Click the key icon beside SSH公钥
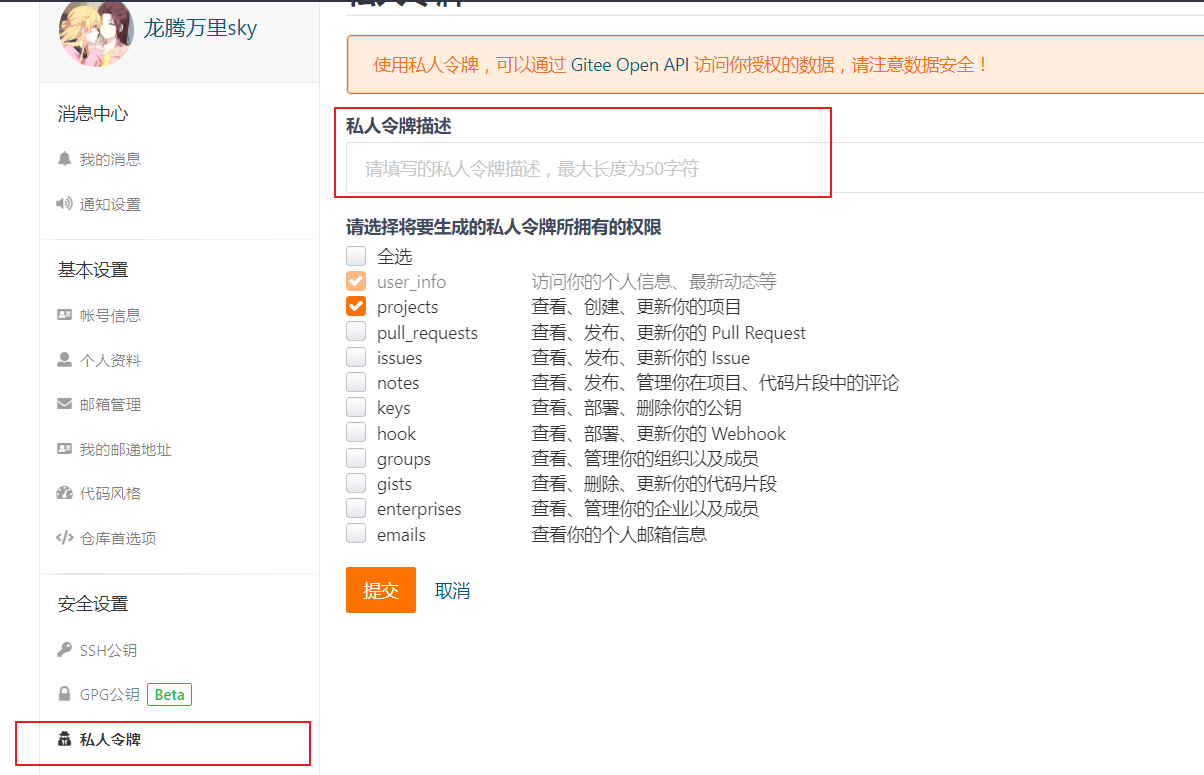1204x775 pixels. point(65,650)
